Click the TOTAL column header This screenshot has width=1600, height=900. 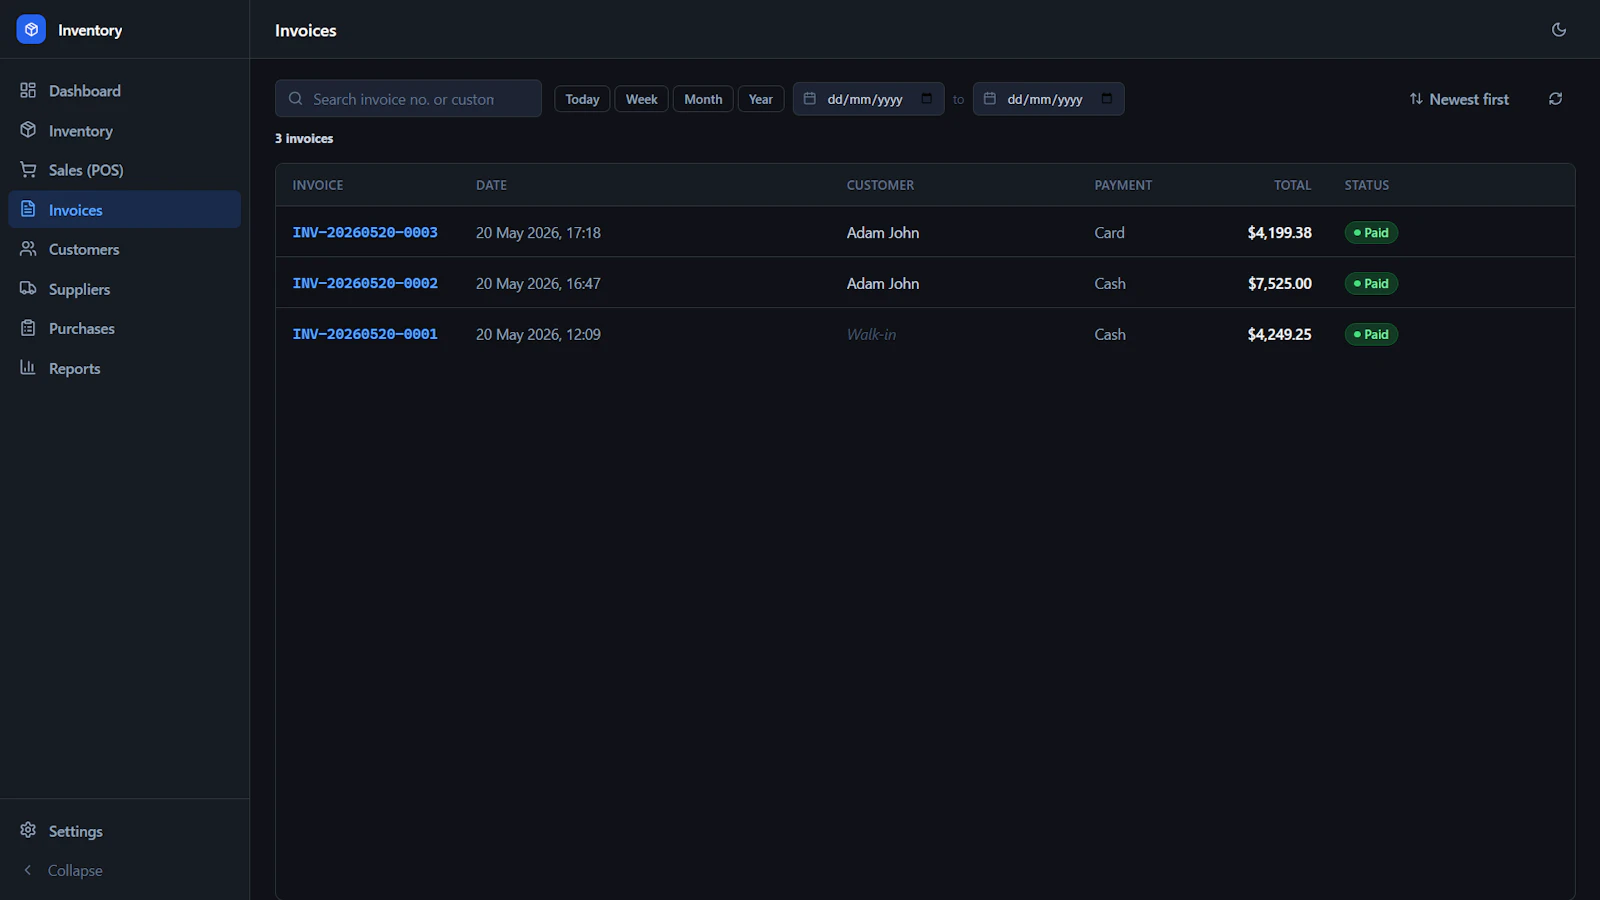[x=1292, y=185]
